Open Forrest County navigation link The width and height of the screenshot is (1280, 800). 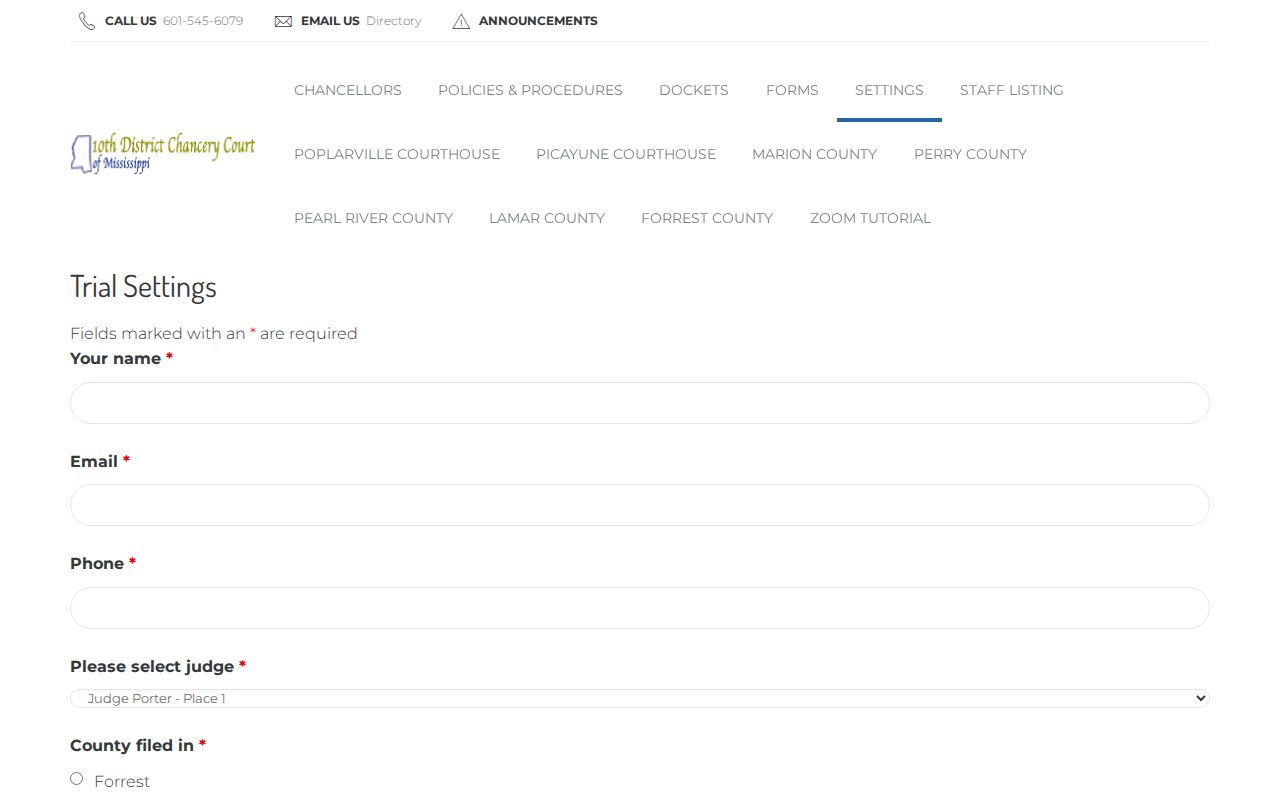pyautogui.click(x=707, y=218)
